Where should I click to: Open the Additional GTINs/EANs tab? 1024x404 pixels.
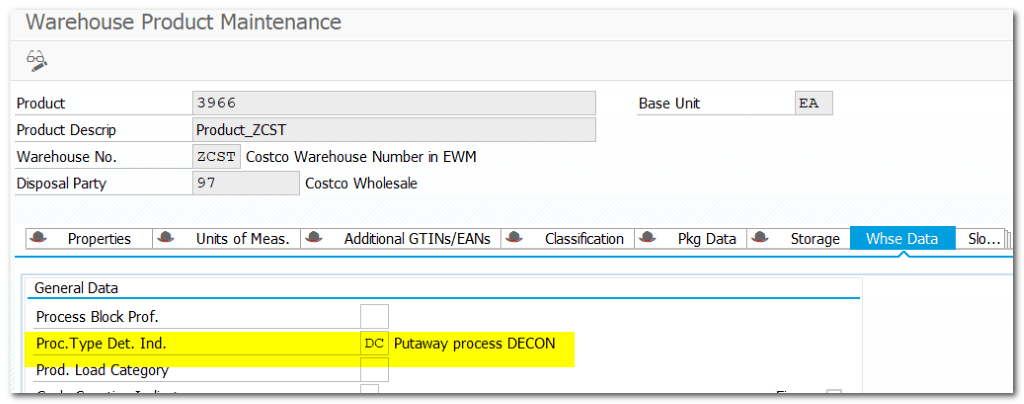tap(417, 239)
